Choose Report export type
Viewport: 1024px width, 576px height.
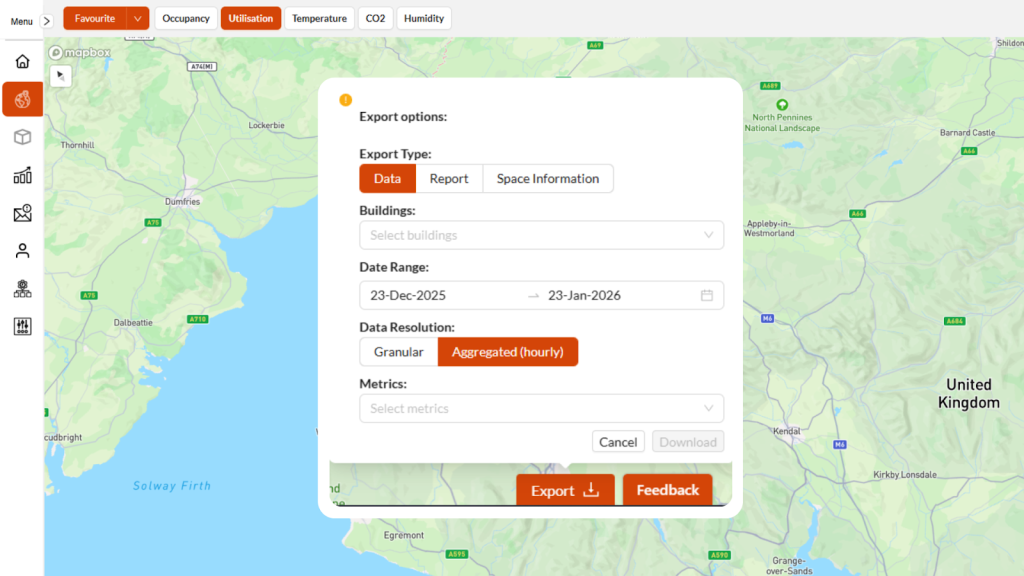click(449, 179)
